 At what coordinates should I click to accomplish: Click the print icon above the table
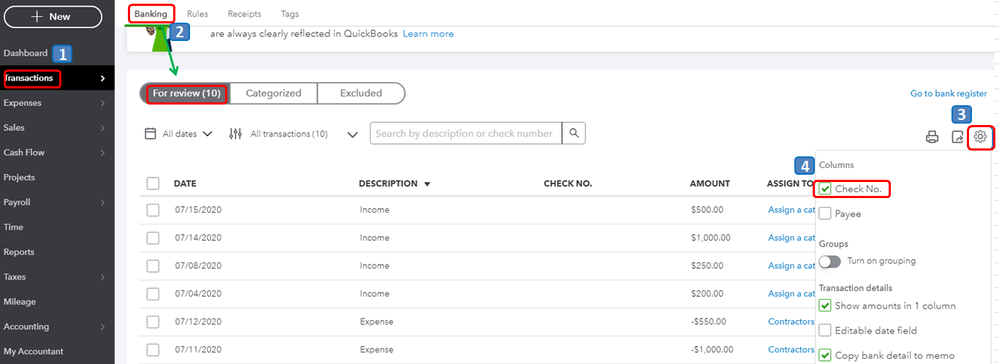[931, 136]
